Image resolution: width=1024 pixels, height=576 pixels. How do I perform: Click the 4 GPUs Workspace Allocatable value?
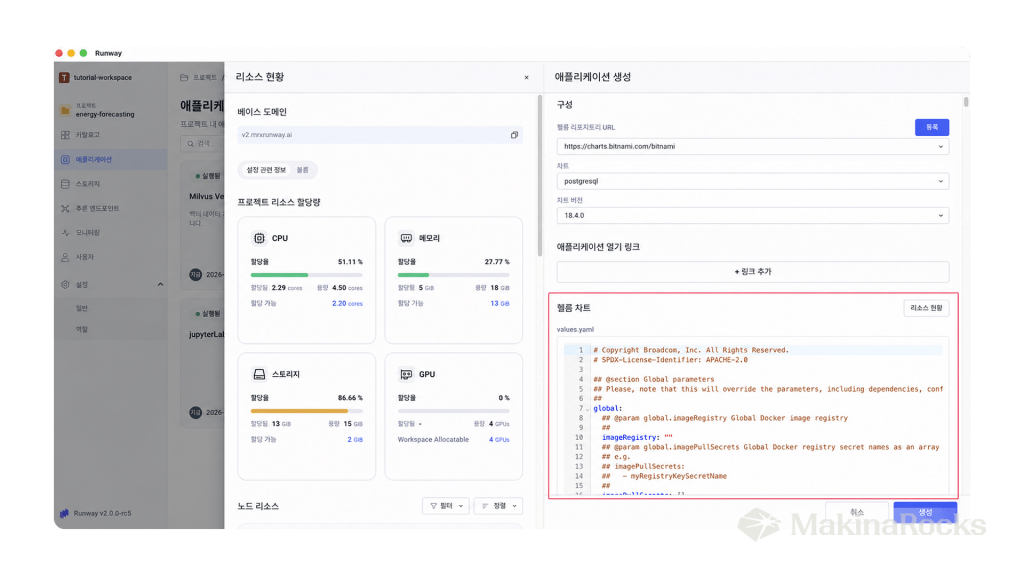(499, 440)
